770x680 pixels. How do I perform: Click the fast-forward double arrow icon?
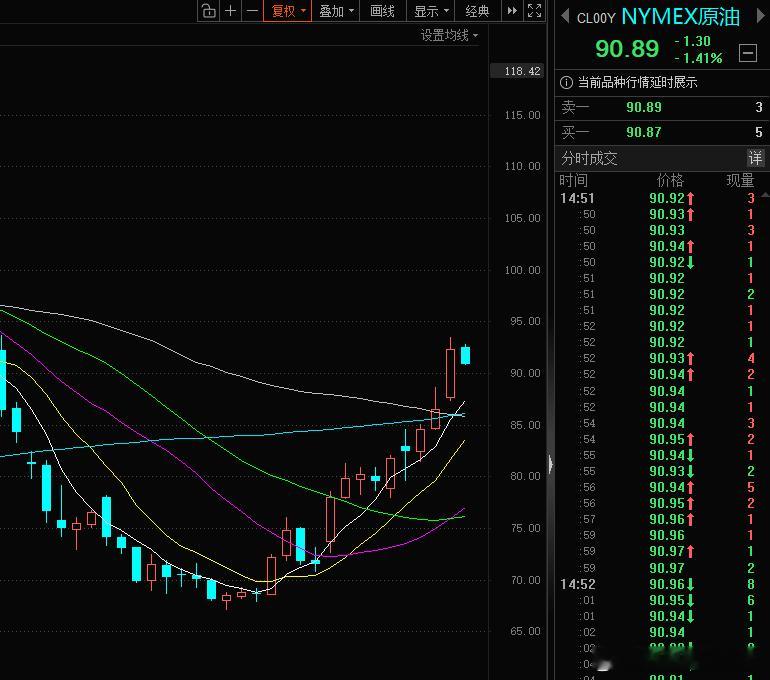tap(512, 11)
